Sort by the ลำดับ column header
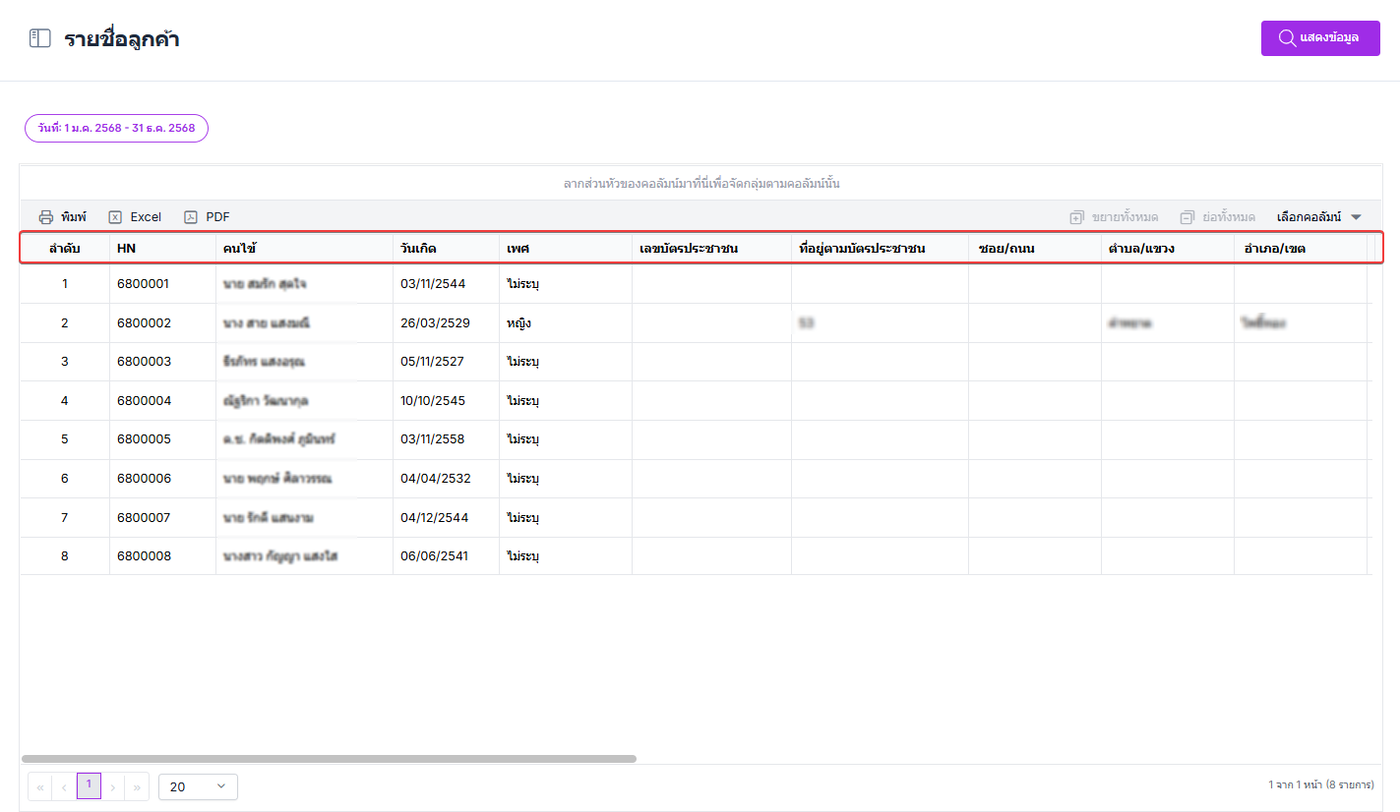 [65, 248]
